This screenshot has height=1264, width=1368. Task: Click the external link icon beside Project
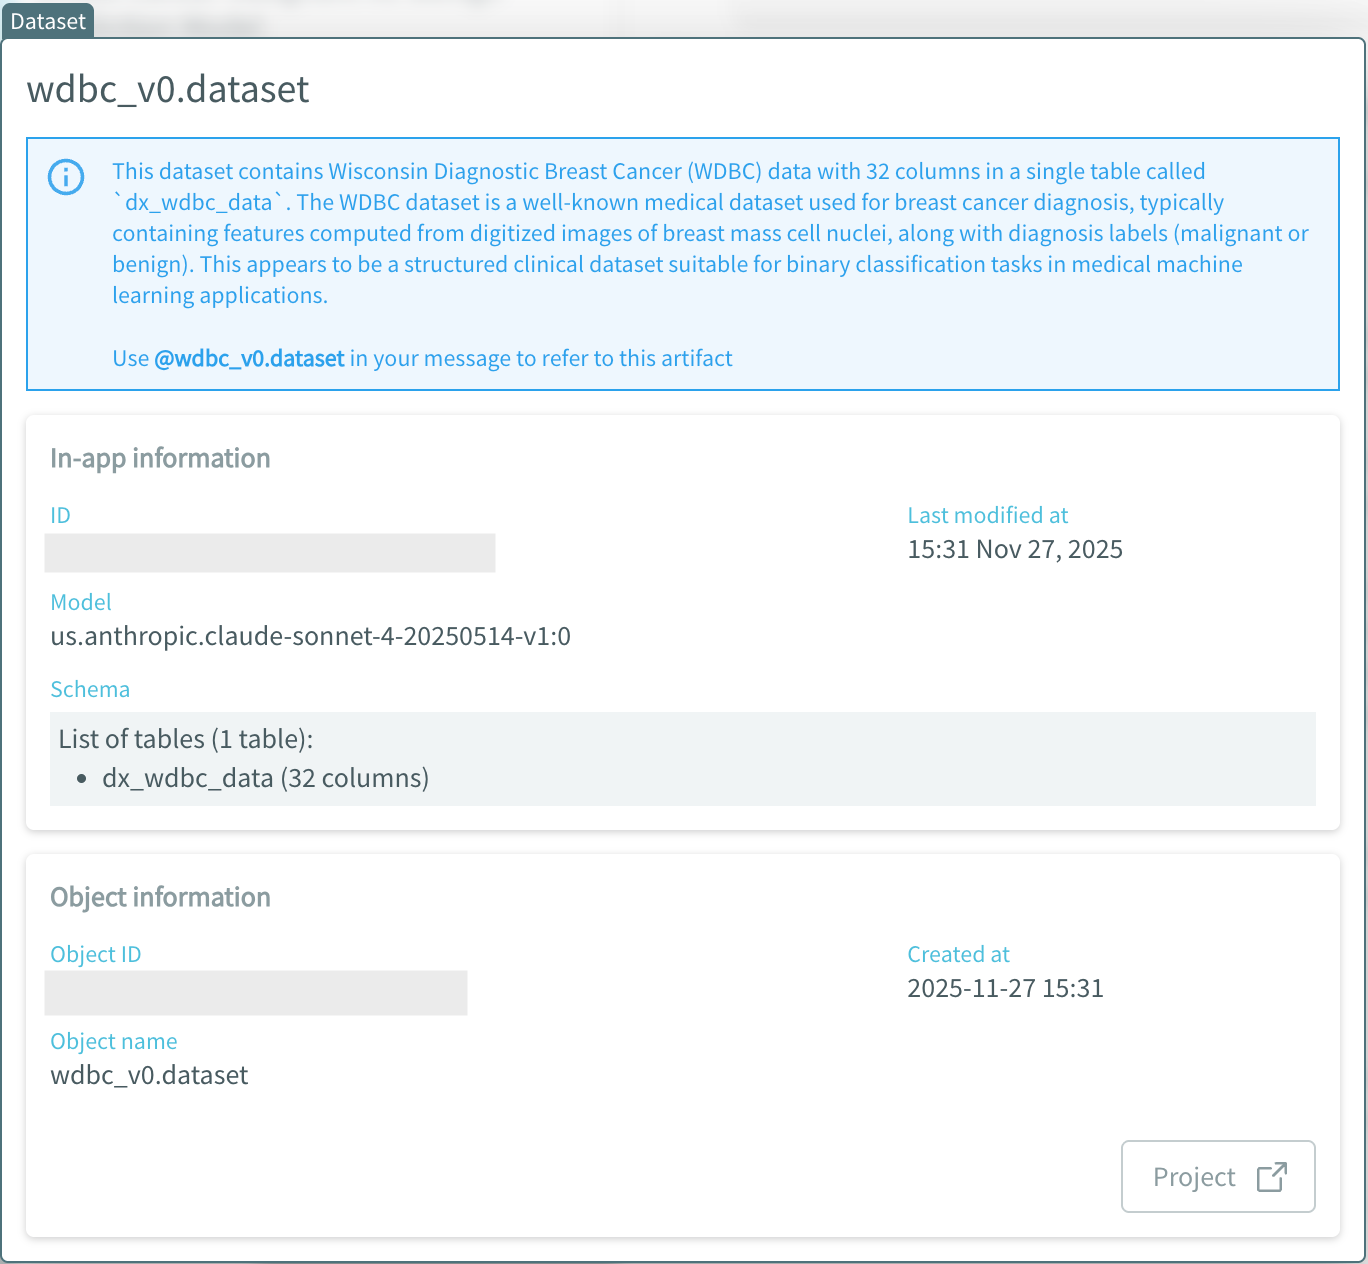tap(1271, 1177)
